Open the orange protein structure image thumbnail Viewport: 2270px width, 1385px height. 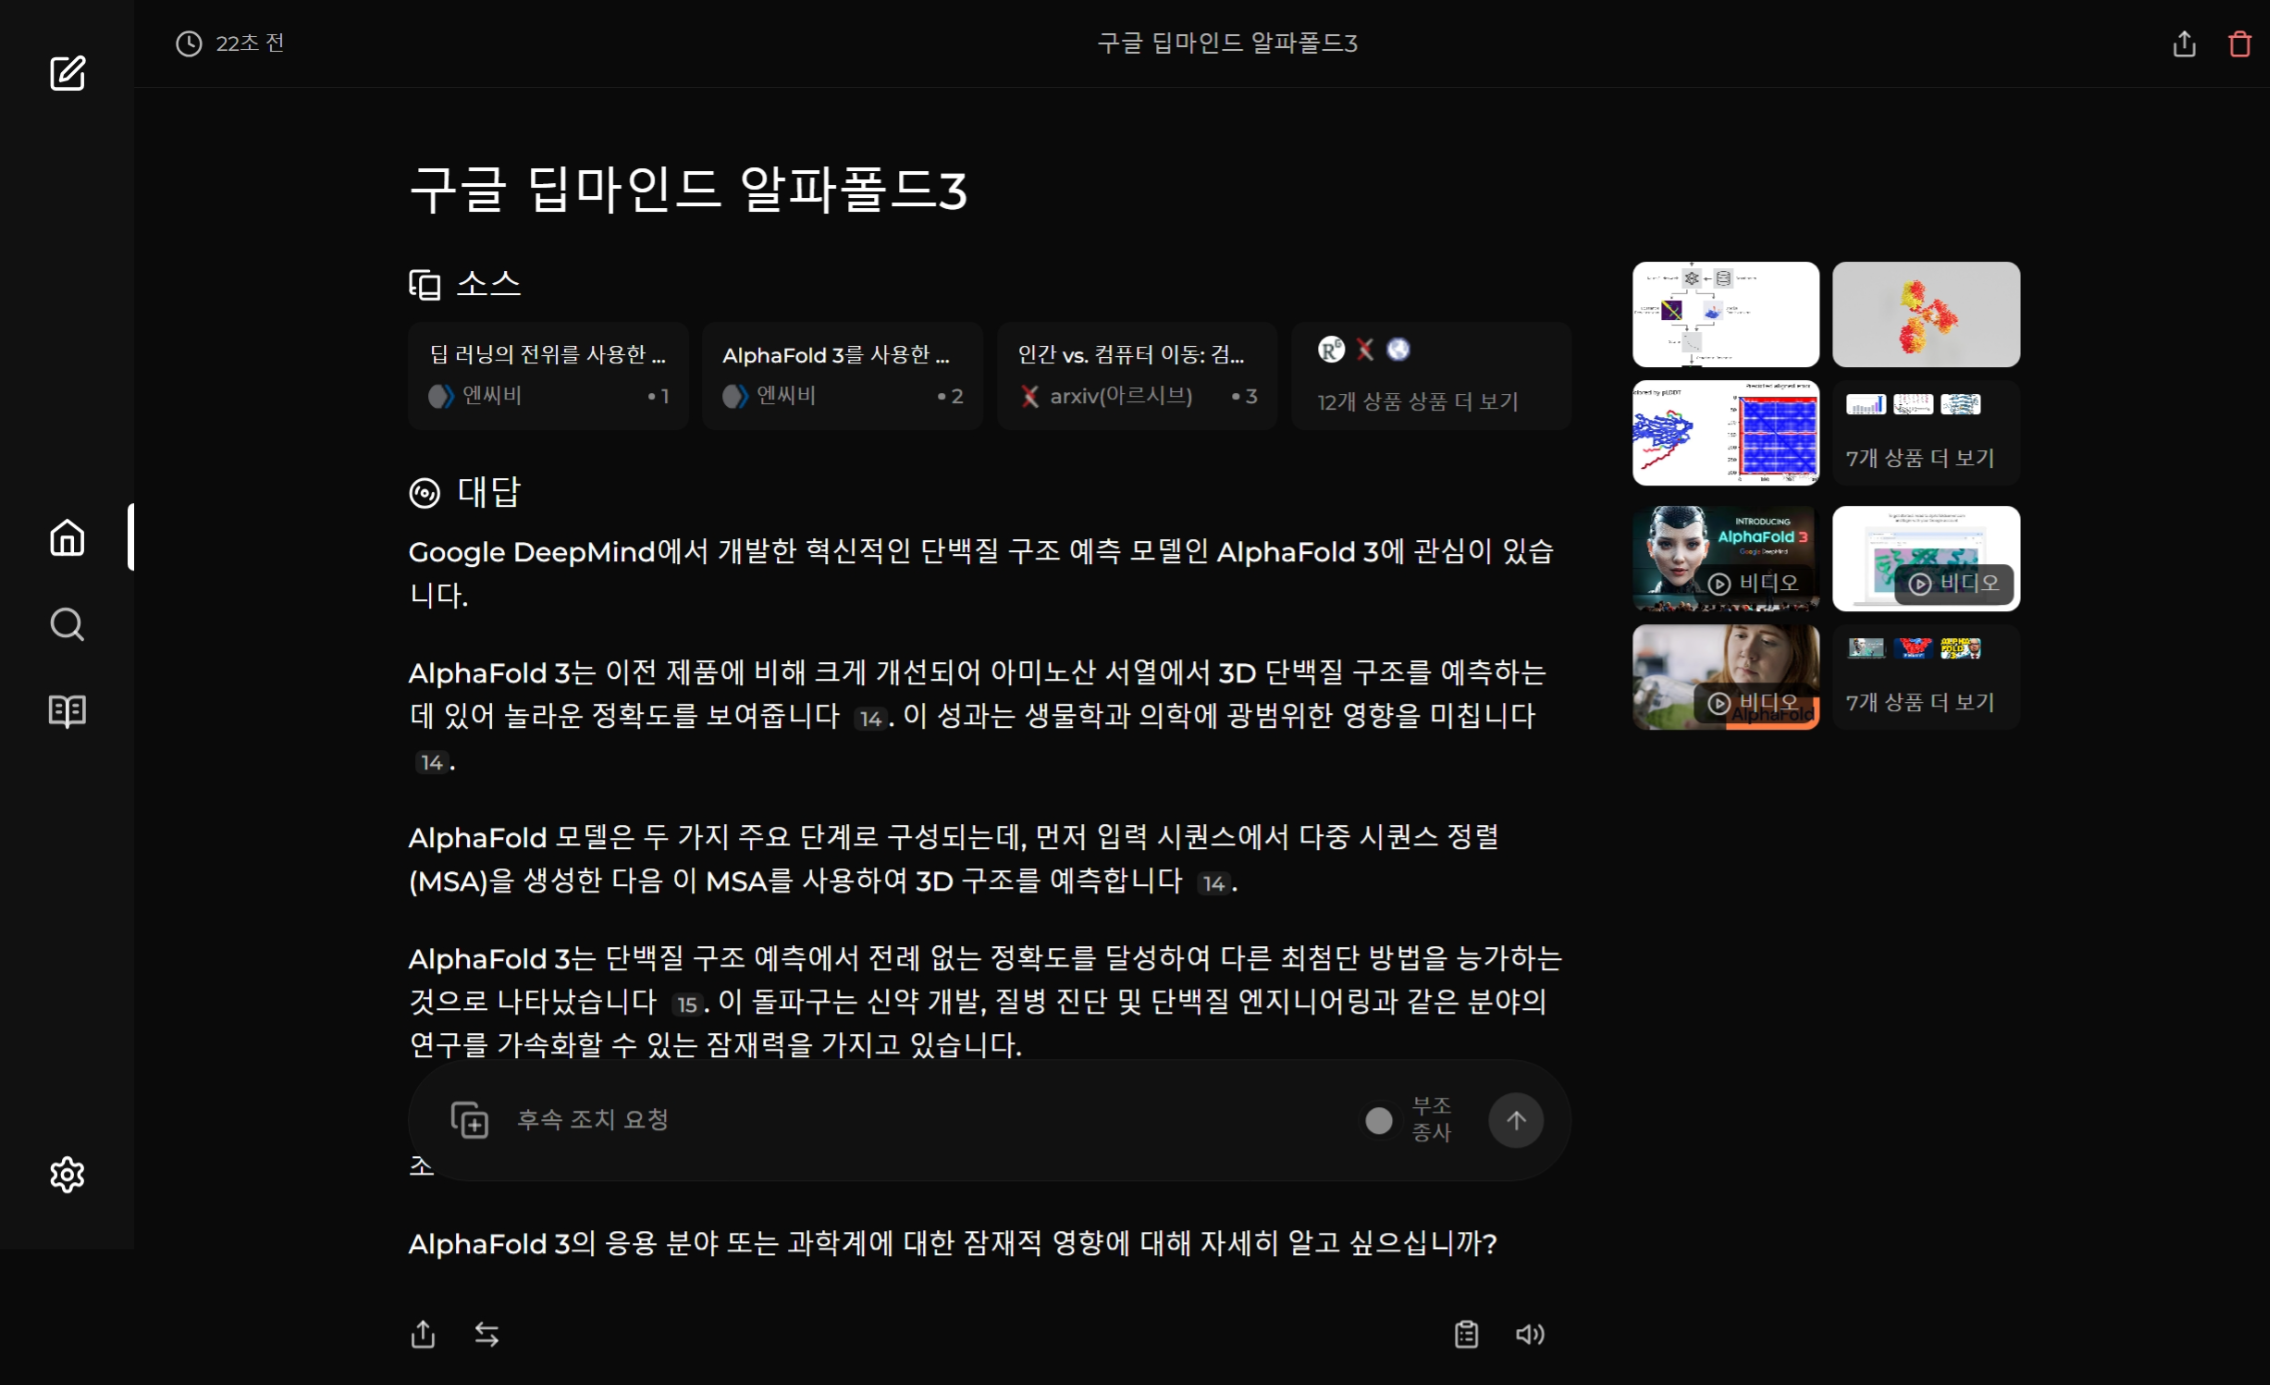coord(1926,314)
